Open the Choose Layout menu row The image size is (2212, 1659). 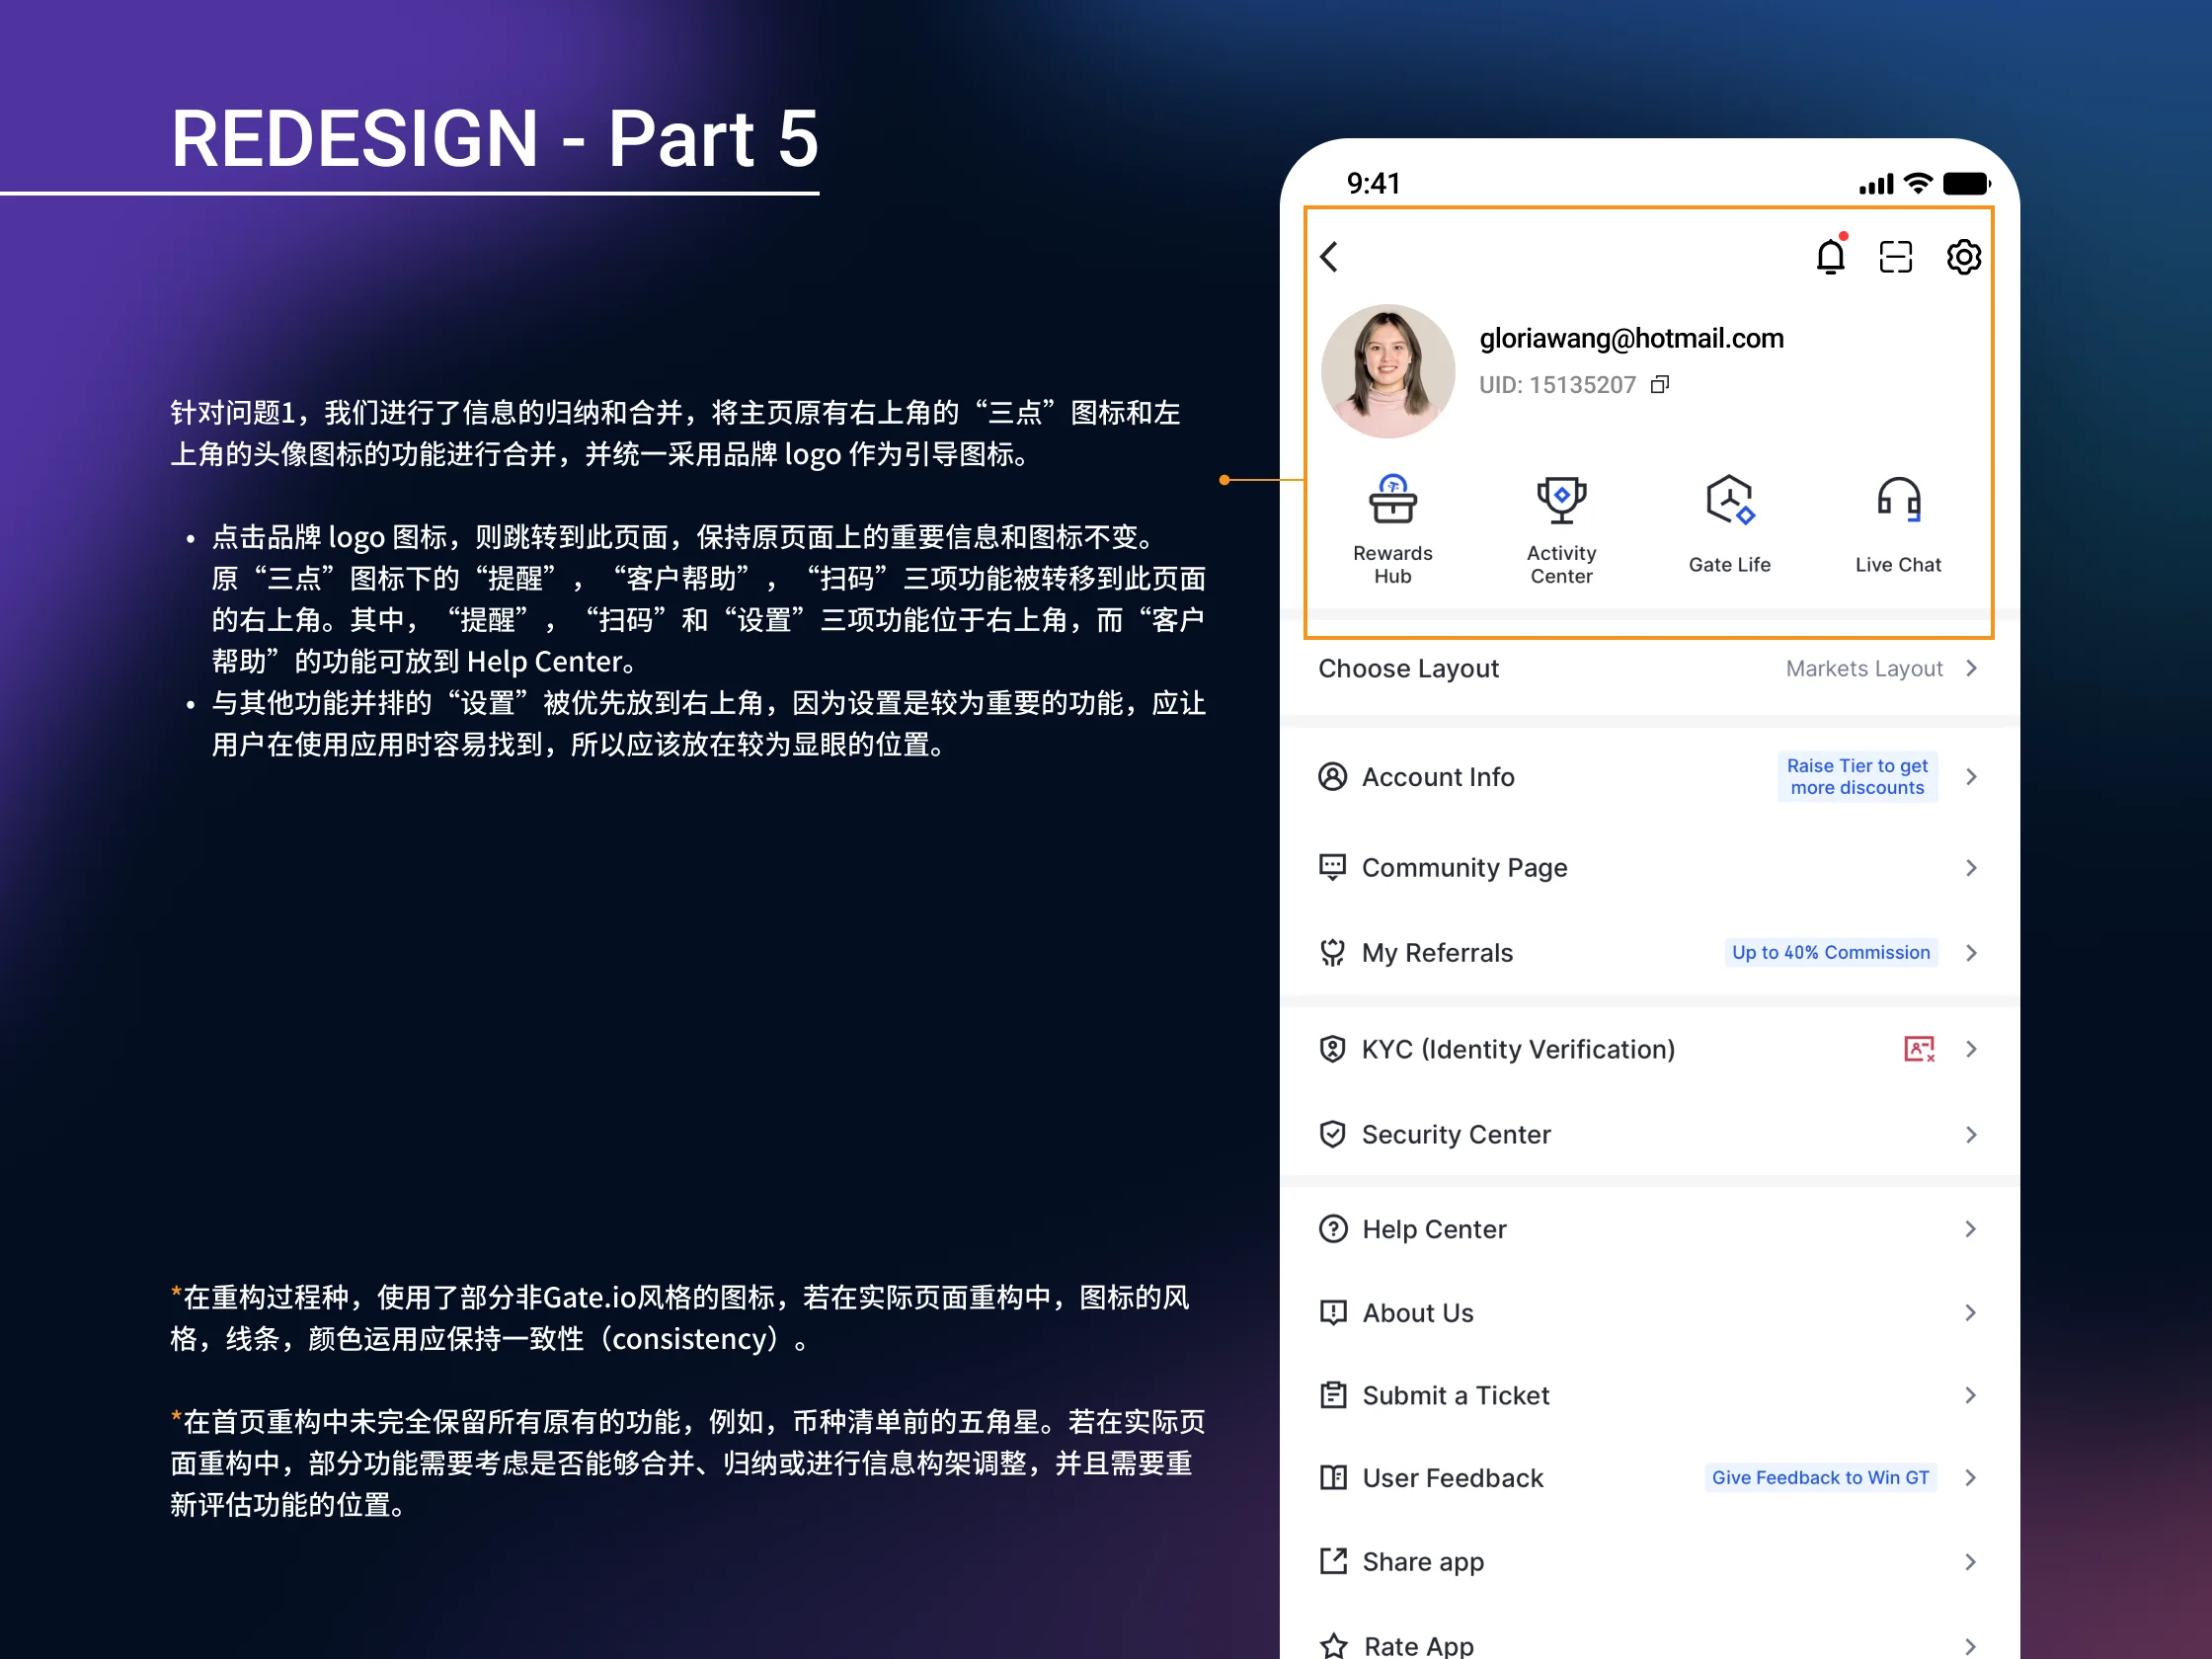click(1650, 668)
